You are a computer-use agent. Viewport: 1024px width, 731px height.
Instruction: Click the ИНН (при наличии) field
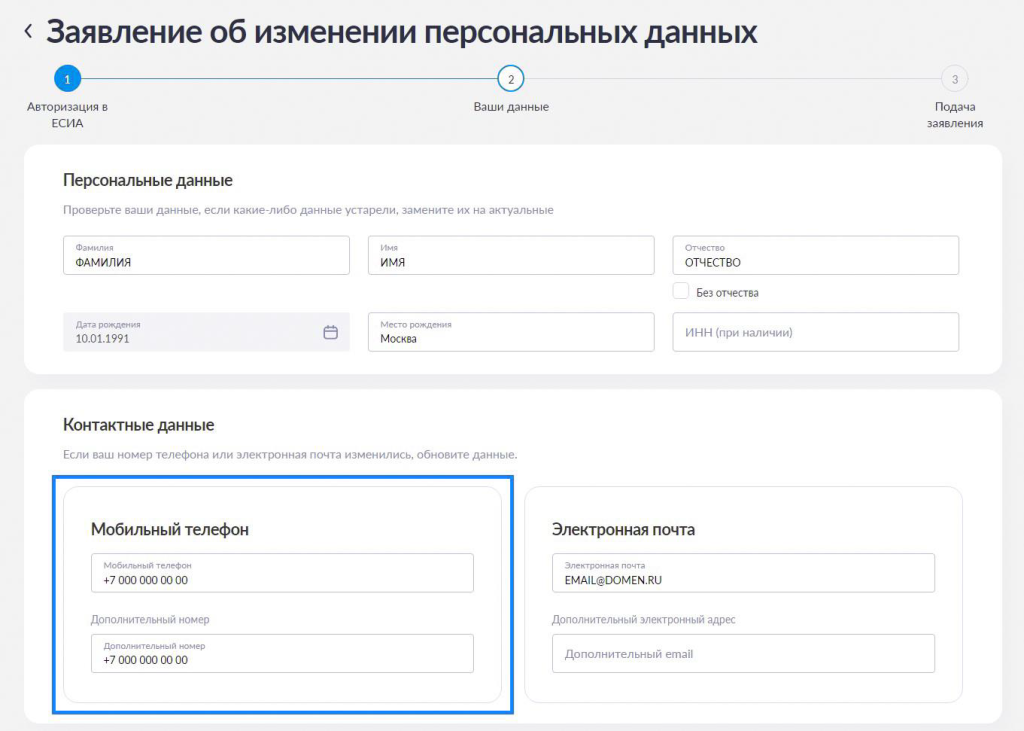tap(815, 332)
